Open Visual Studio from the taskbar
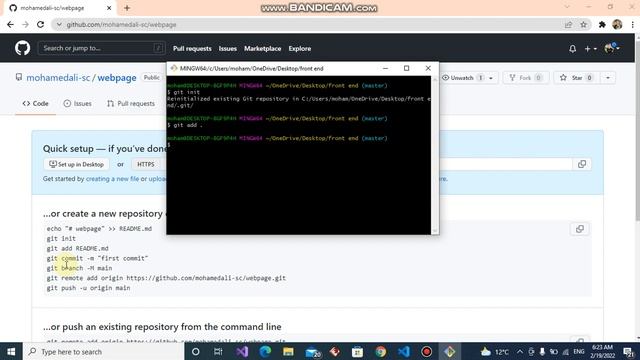 pyautogui.click(x=242, y=351)
